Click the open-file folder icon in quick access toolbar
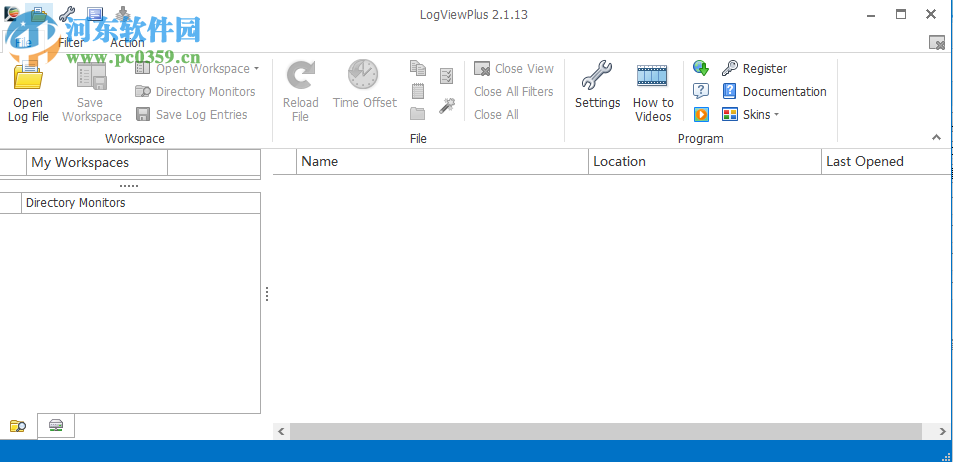The image size is (953, 462). click(x=40, y=13)
